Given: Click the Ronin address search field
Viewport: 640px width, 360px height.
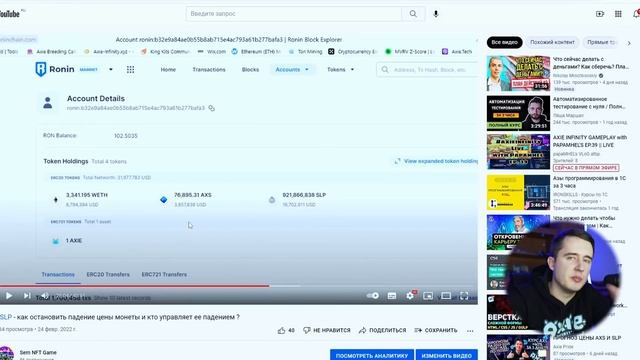Looking at the screenshot, I should coord(427,70).
